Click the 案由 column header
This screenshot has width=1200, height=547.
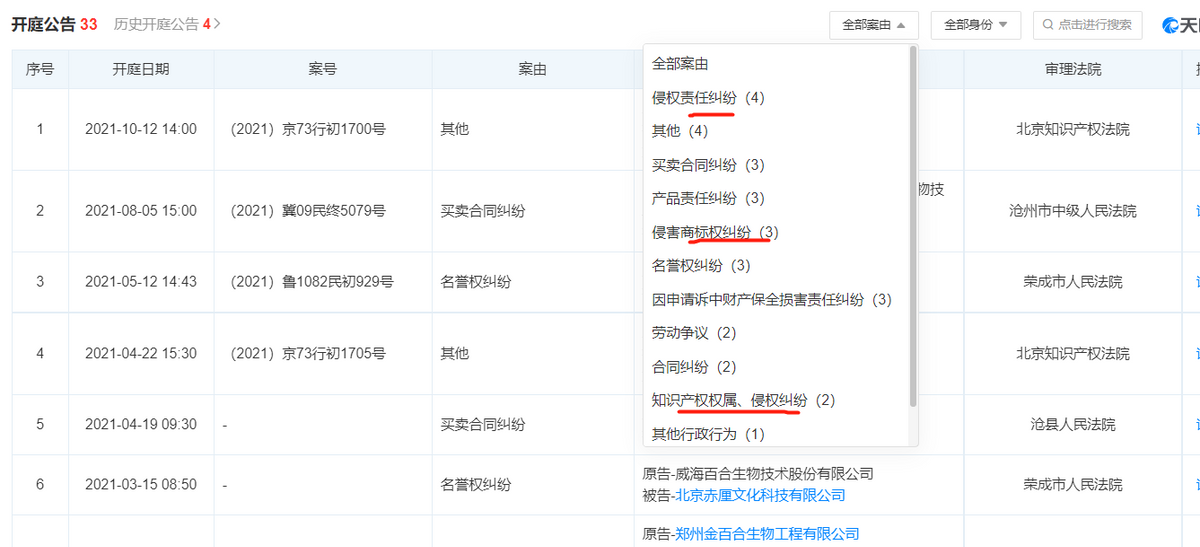[x=532, y=69]
